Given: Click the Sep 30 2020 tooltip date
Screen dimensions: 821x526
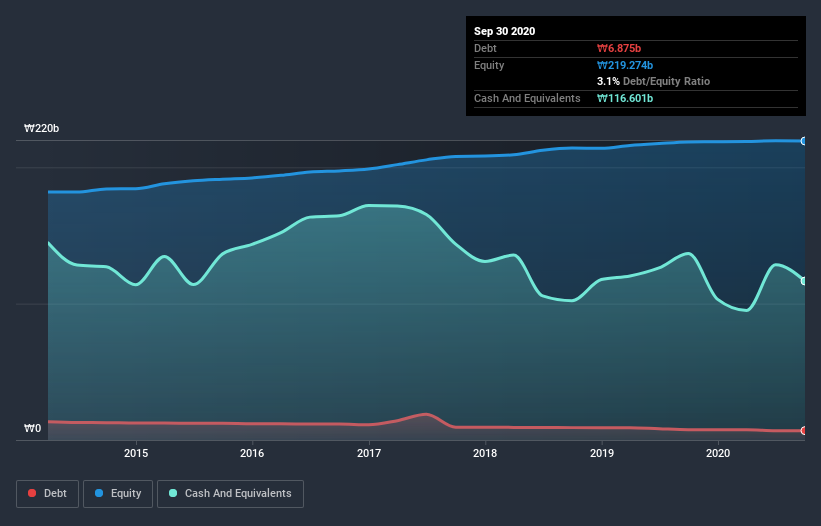Looking at the screenshot, I should click(505, 31).
